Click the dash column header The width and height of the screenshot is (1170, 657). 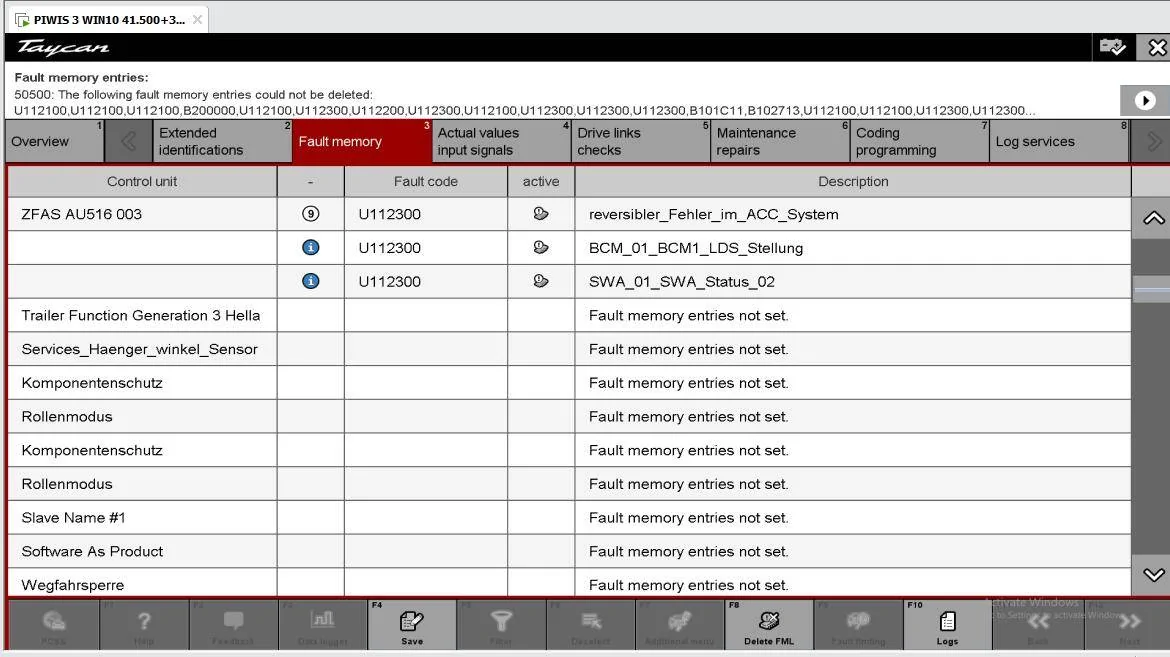click(310, 181)
